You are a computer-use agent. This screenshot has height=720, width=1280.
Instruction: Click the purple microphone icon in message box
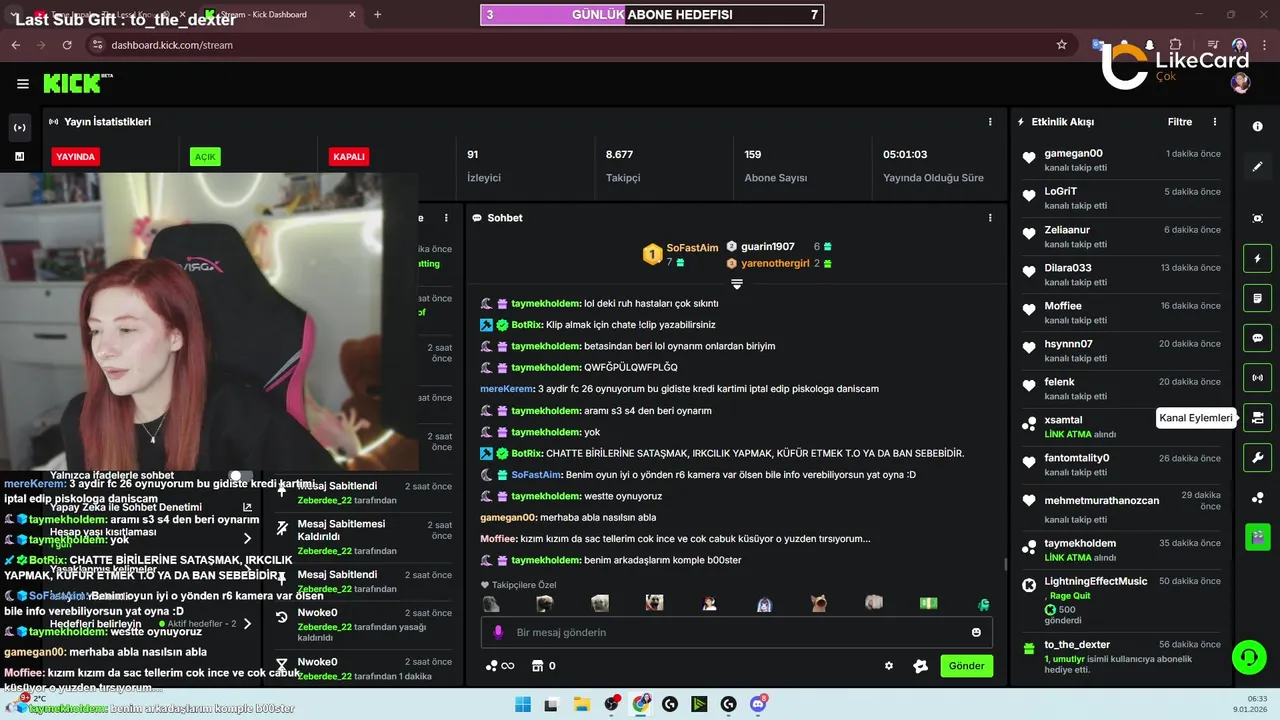(498, 632)
